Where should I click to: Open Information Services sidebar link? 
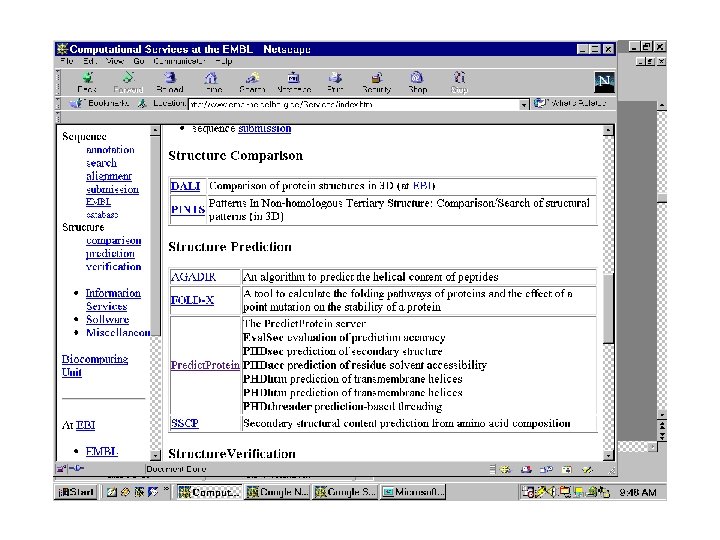[113, 299]
